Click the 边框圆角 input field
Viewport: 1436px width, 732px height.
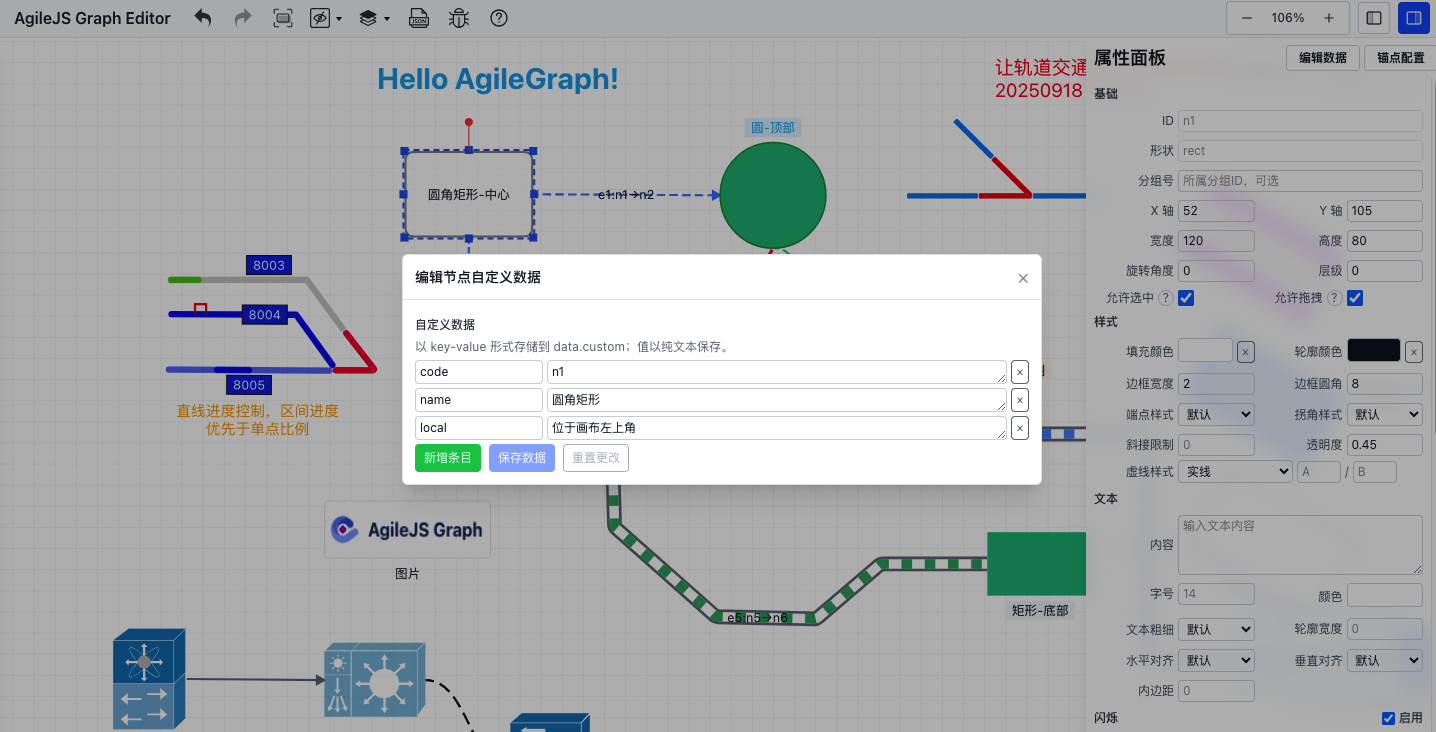pyautogui.click(x=1385, y=384)
